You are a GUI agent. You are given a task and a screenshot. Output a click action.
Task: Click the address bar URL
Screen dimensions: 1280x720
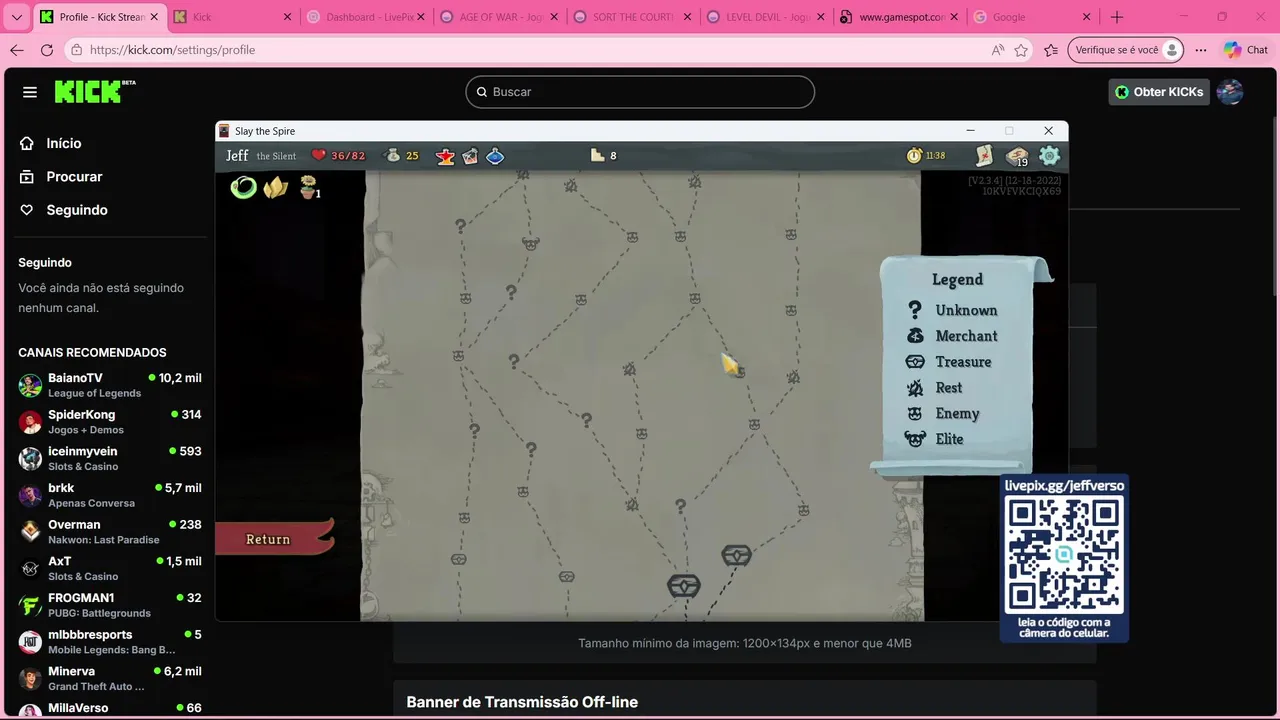172,50
